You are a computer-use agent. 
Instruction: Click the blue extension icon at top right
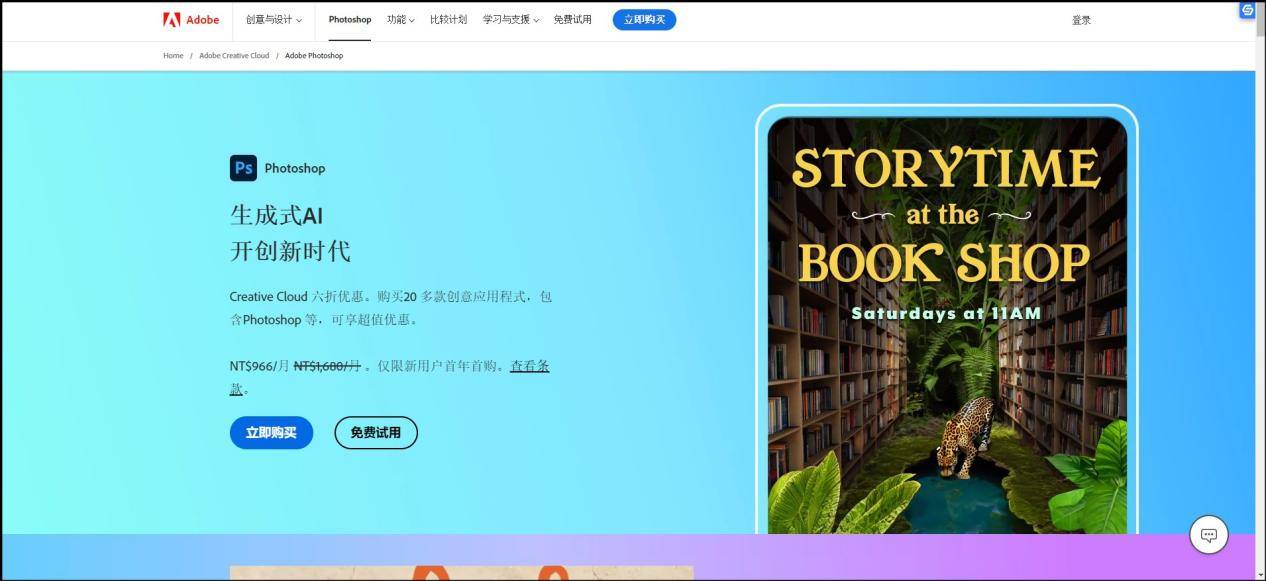1247,10
